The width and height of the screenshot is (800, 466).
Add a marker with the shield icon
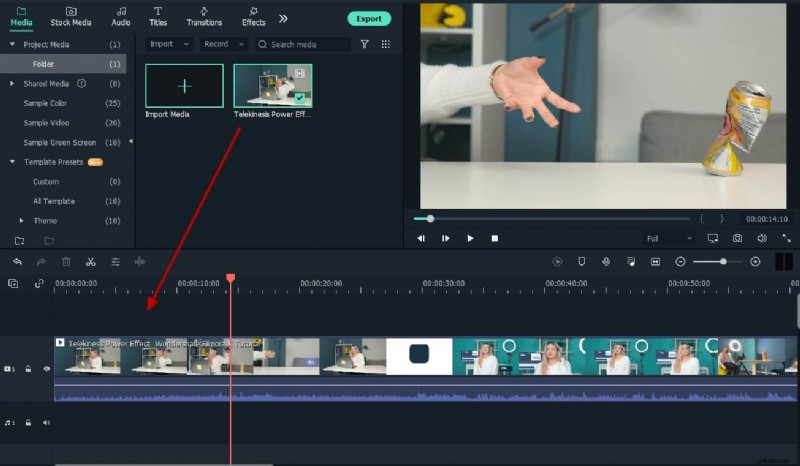[581, 262]
